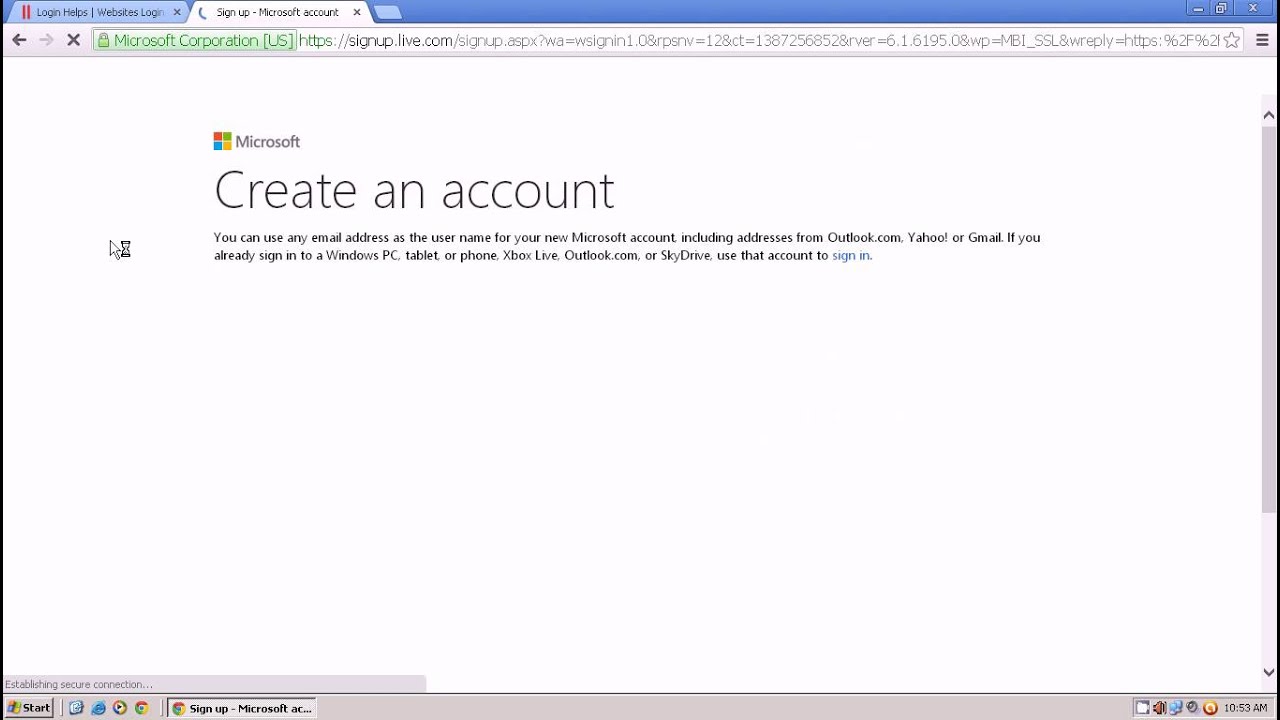The image size is (1280, 720).
Task: Click the Sign up - Microsoft taskbar button
Action: 242,708
